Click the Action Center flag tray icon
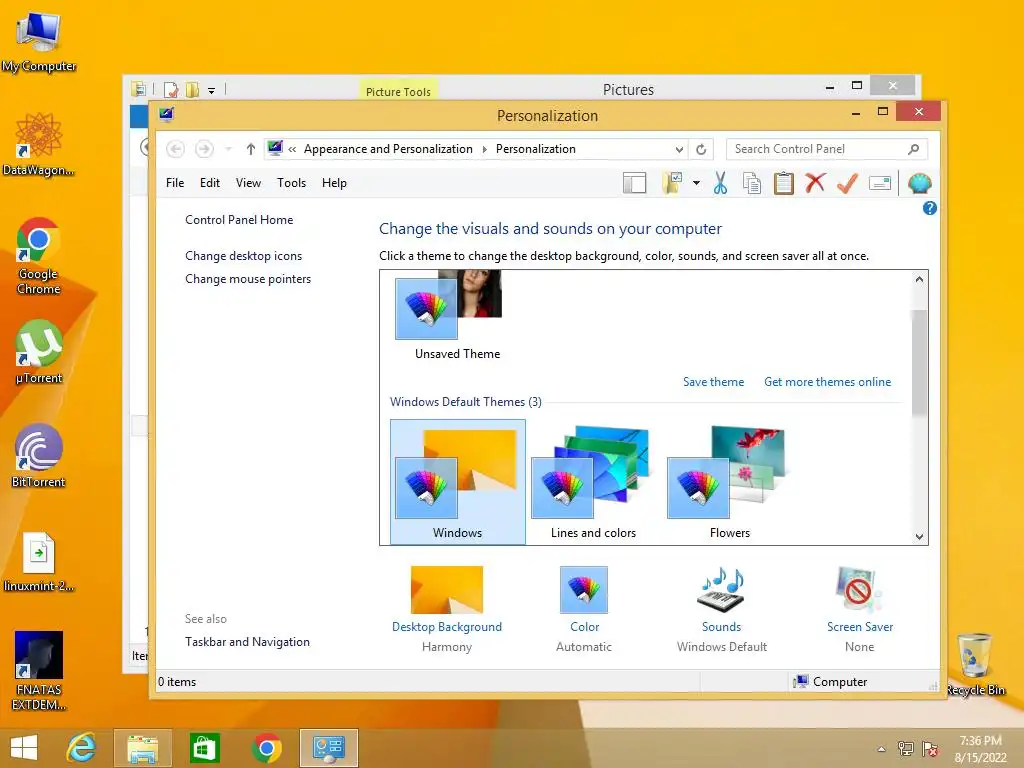The height and width of the screenshot is (768, 1024). tap(930, 749)
